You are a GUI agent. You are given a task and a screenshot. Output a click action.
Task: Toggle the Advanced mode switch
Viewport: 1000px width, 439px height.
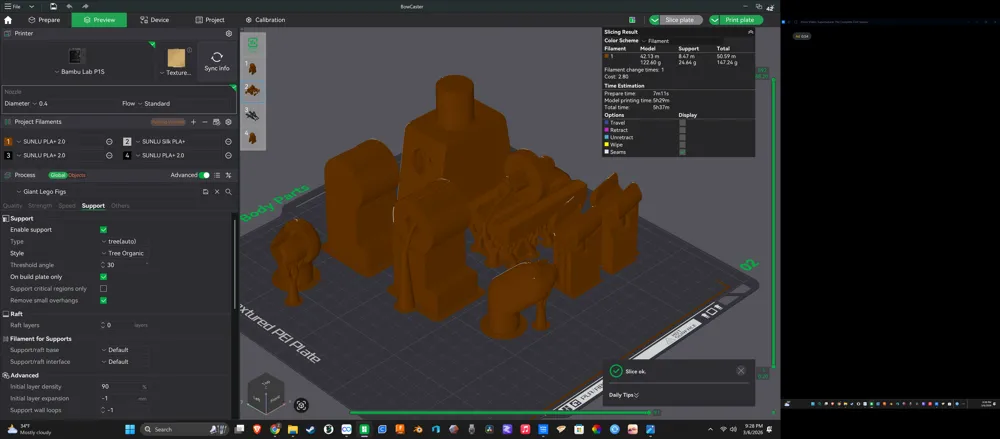click(204, 175)
